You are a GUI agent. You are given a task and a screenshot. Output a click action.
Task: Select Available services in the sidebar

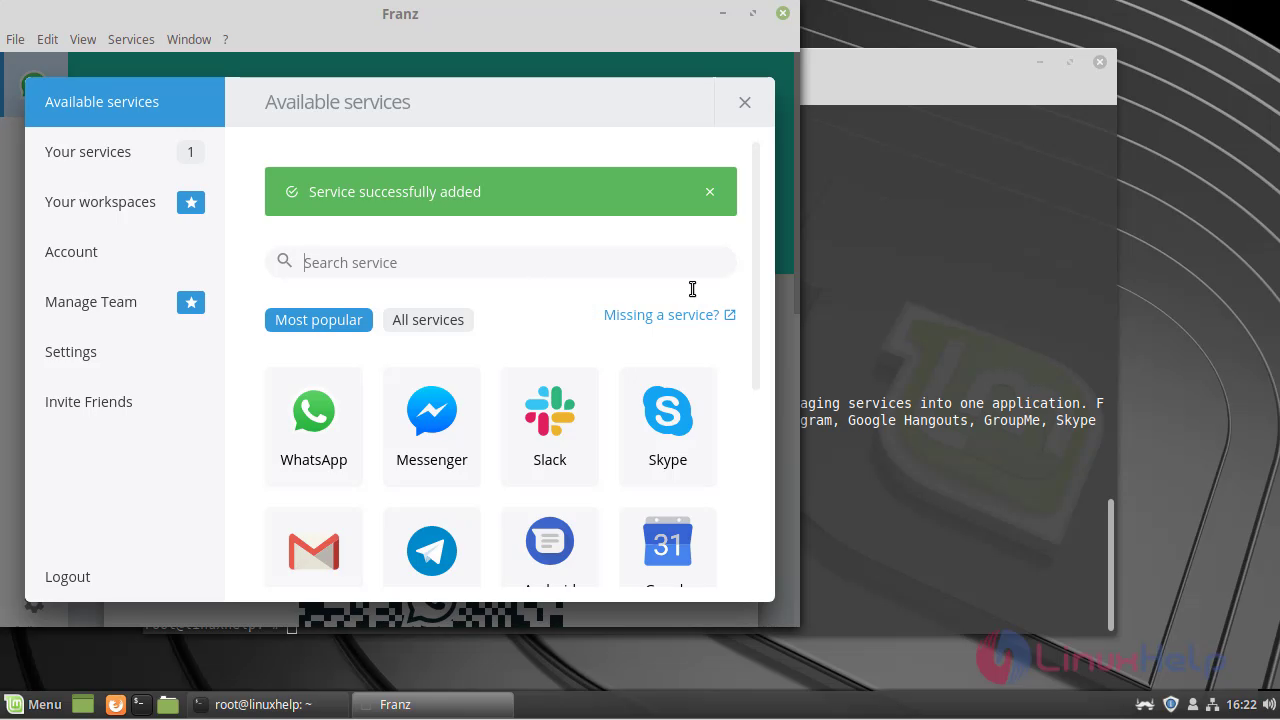pos(125,102)
